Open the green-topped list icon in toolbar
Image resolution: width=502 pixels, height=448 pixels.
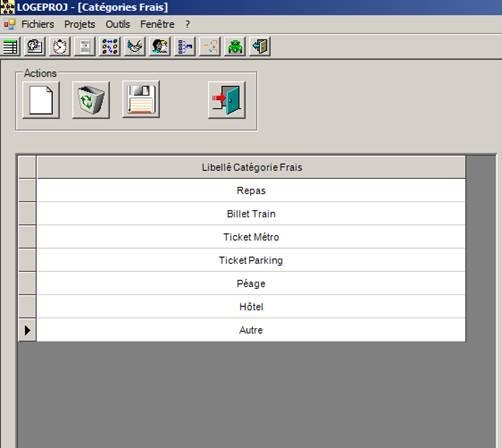click(10, 46)
